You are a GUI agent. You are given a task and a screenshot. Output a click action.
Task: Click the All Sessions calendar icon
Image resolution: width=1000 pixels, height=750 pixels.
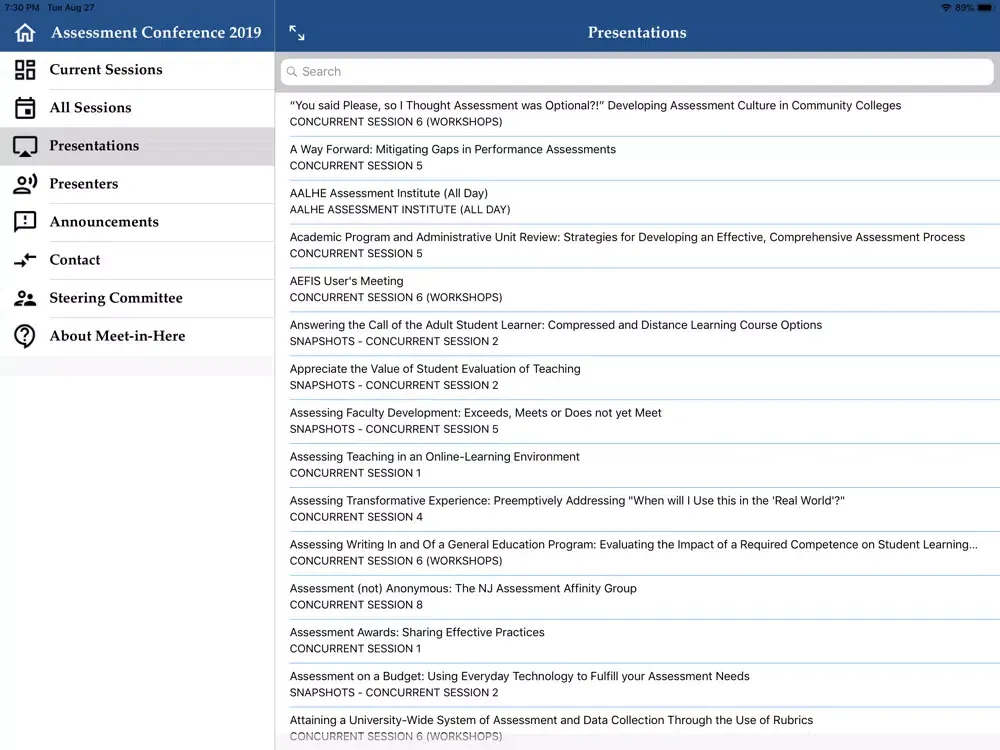[x=25, y=108]
